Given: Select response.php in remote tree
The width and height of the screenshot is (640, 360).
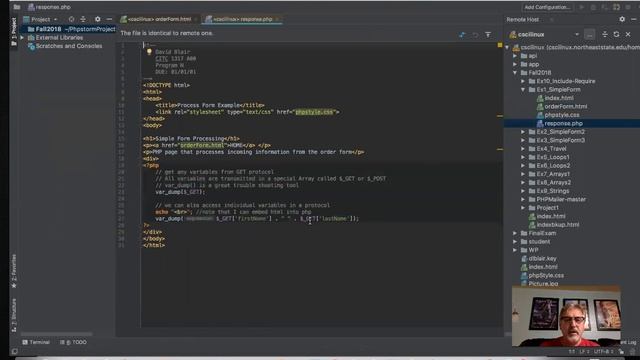Looking at the screenshot, I should point(560,123).
